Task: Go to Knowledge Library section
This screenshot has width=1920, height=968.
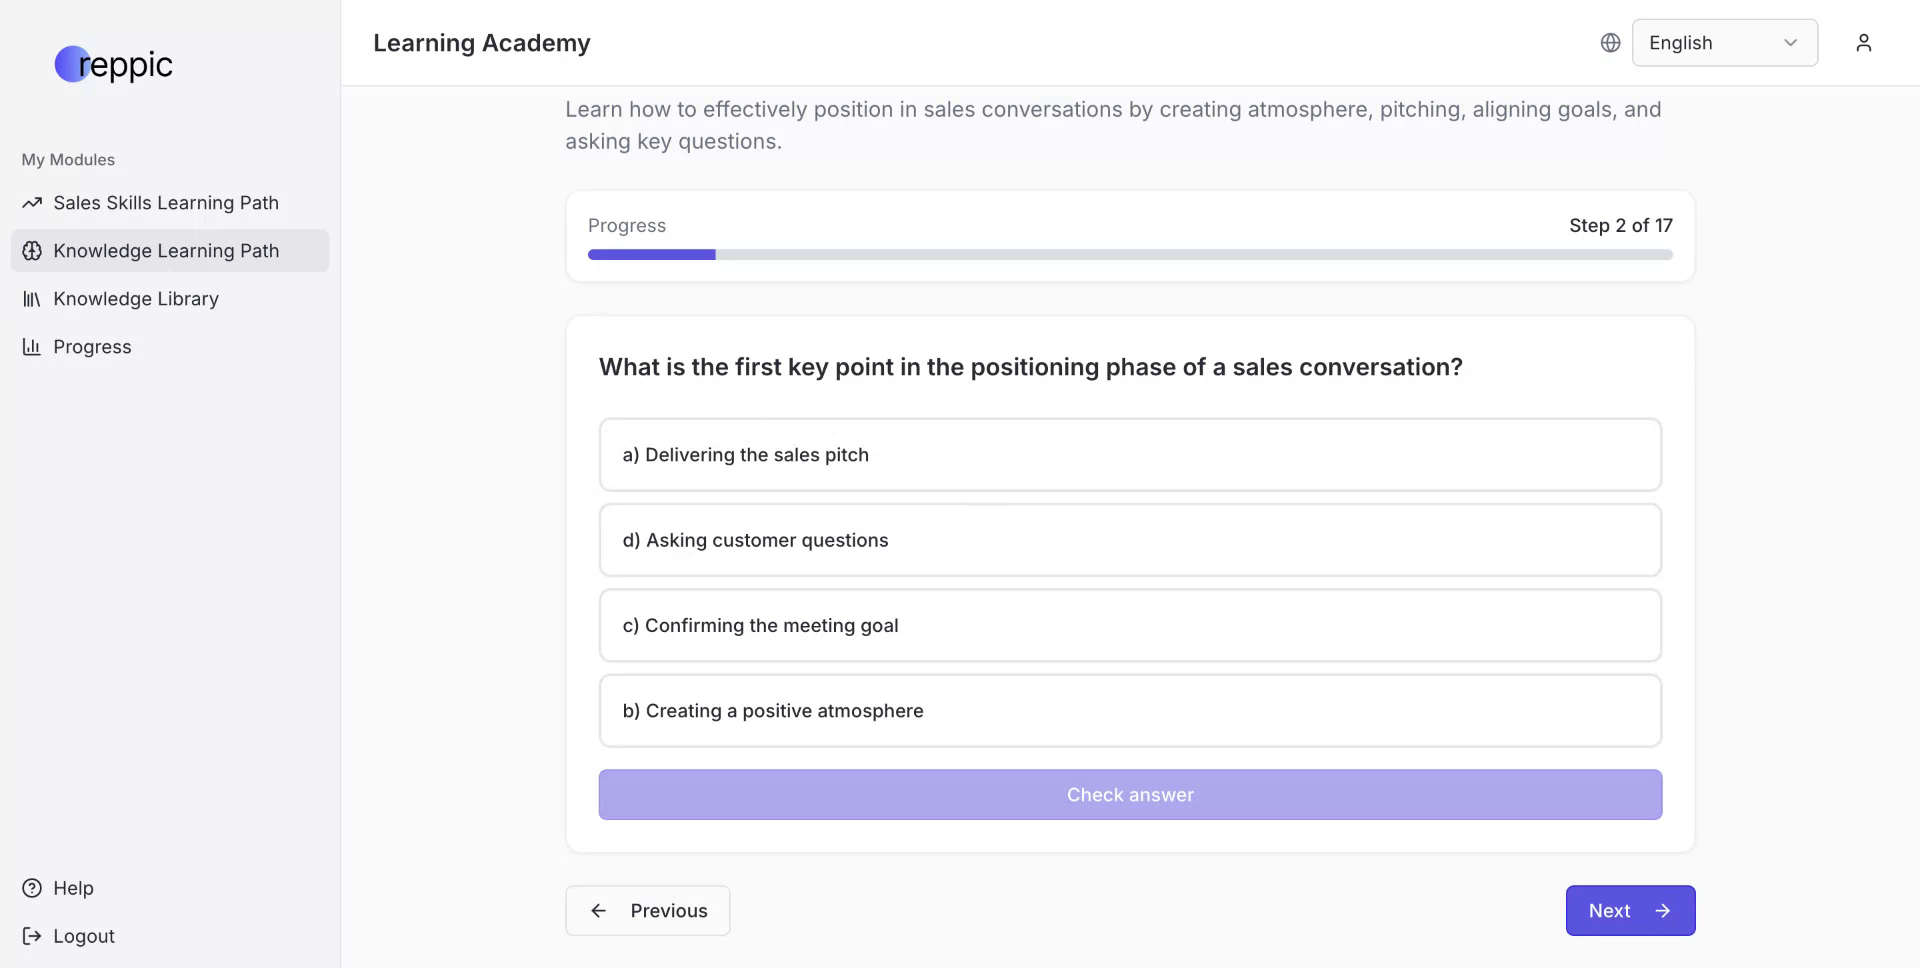Action: click(x=136, y=299)
